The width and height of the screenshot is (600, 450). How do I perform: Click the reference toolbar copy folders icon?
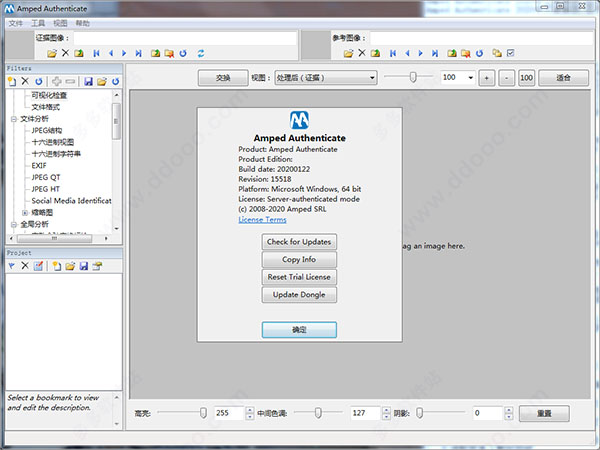pos(497,53)
